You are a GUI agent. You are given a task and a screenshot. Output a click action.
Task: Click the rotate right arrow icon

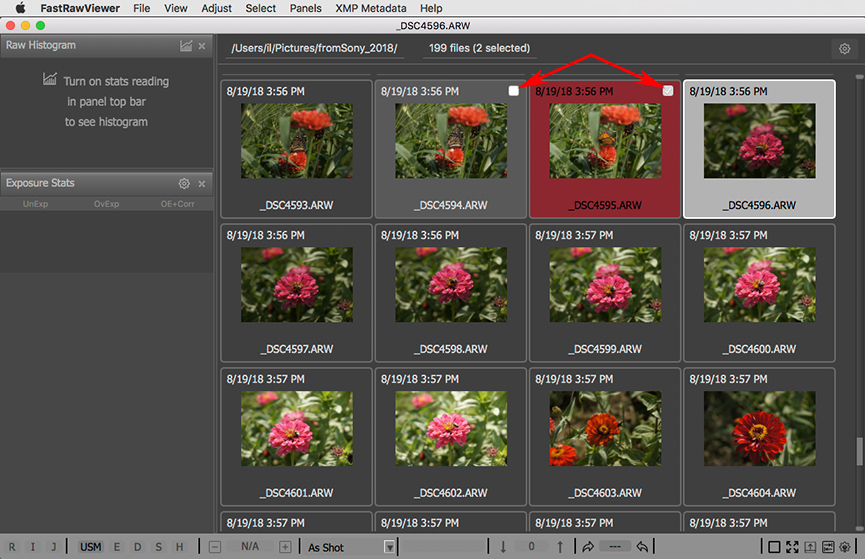(587, 547)
